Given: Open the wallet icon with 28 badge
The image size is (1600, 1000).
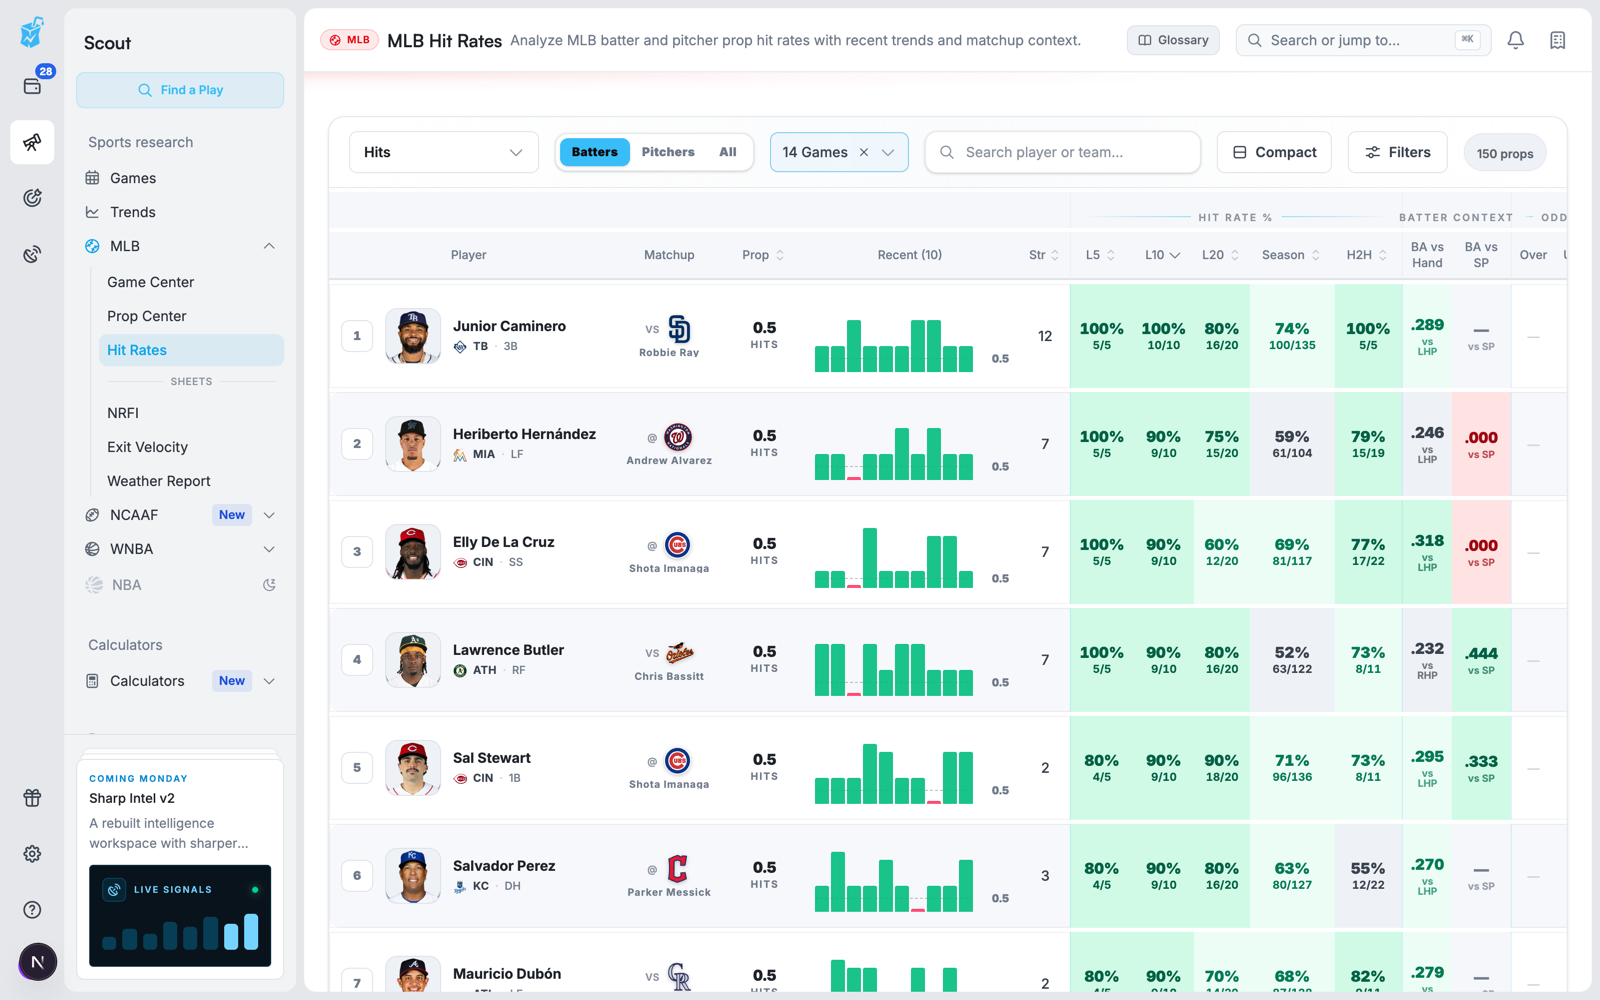Looking at the screenshot, I should pos(32,85).
